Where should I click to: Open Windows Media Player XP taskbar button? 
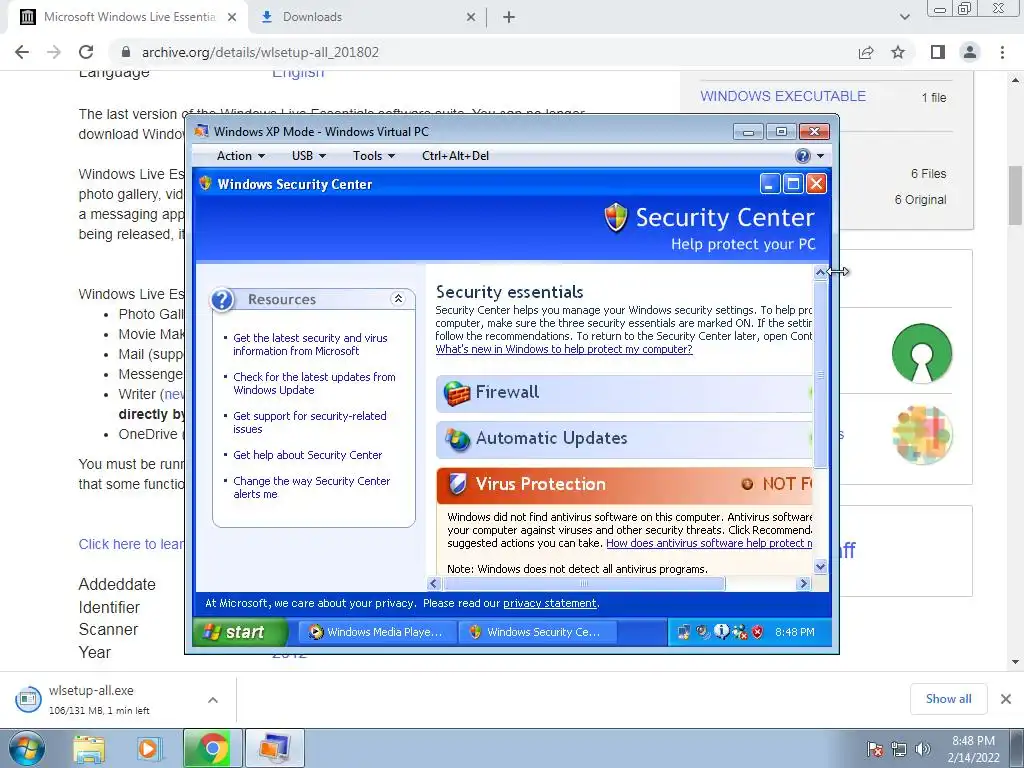(x=377, y=632)
